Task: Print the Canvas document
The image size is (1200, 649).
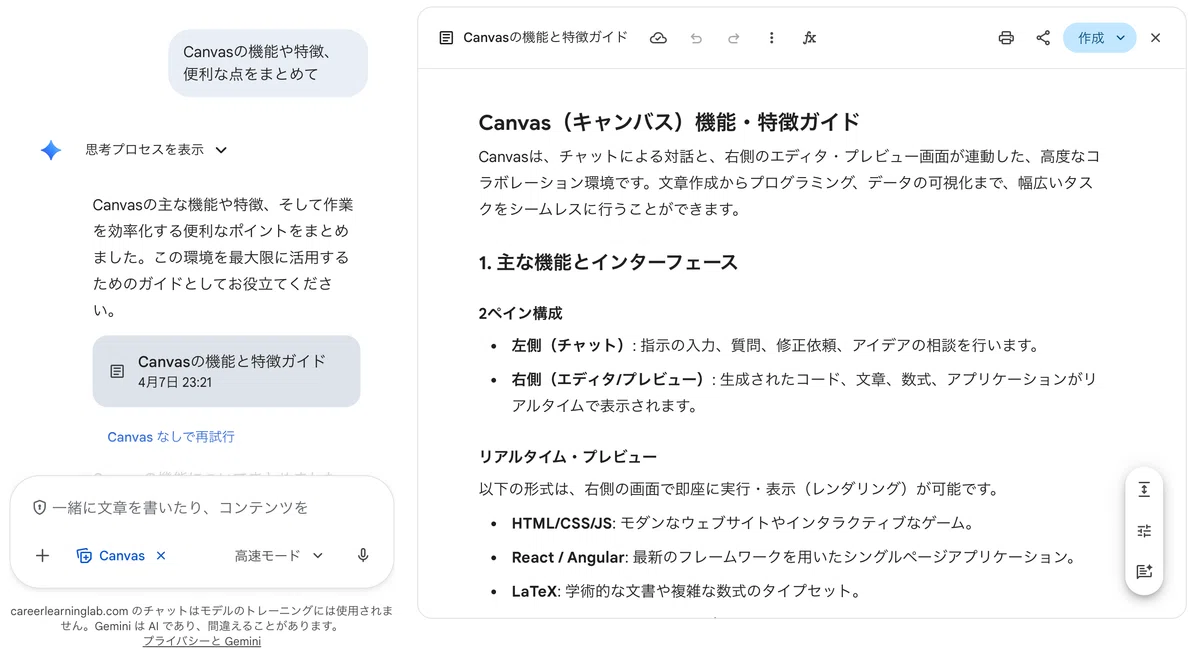Action: (1006, 38)
